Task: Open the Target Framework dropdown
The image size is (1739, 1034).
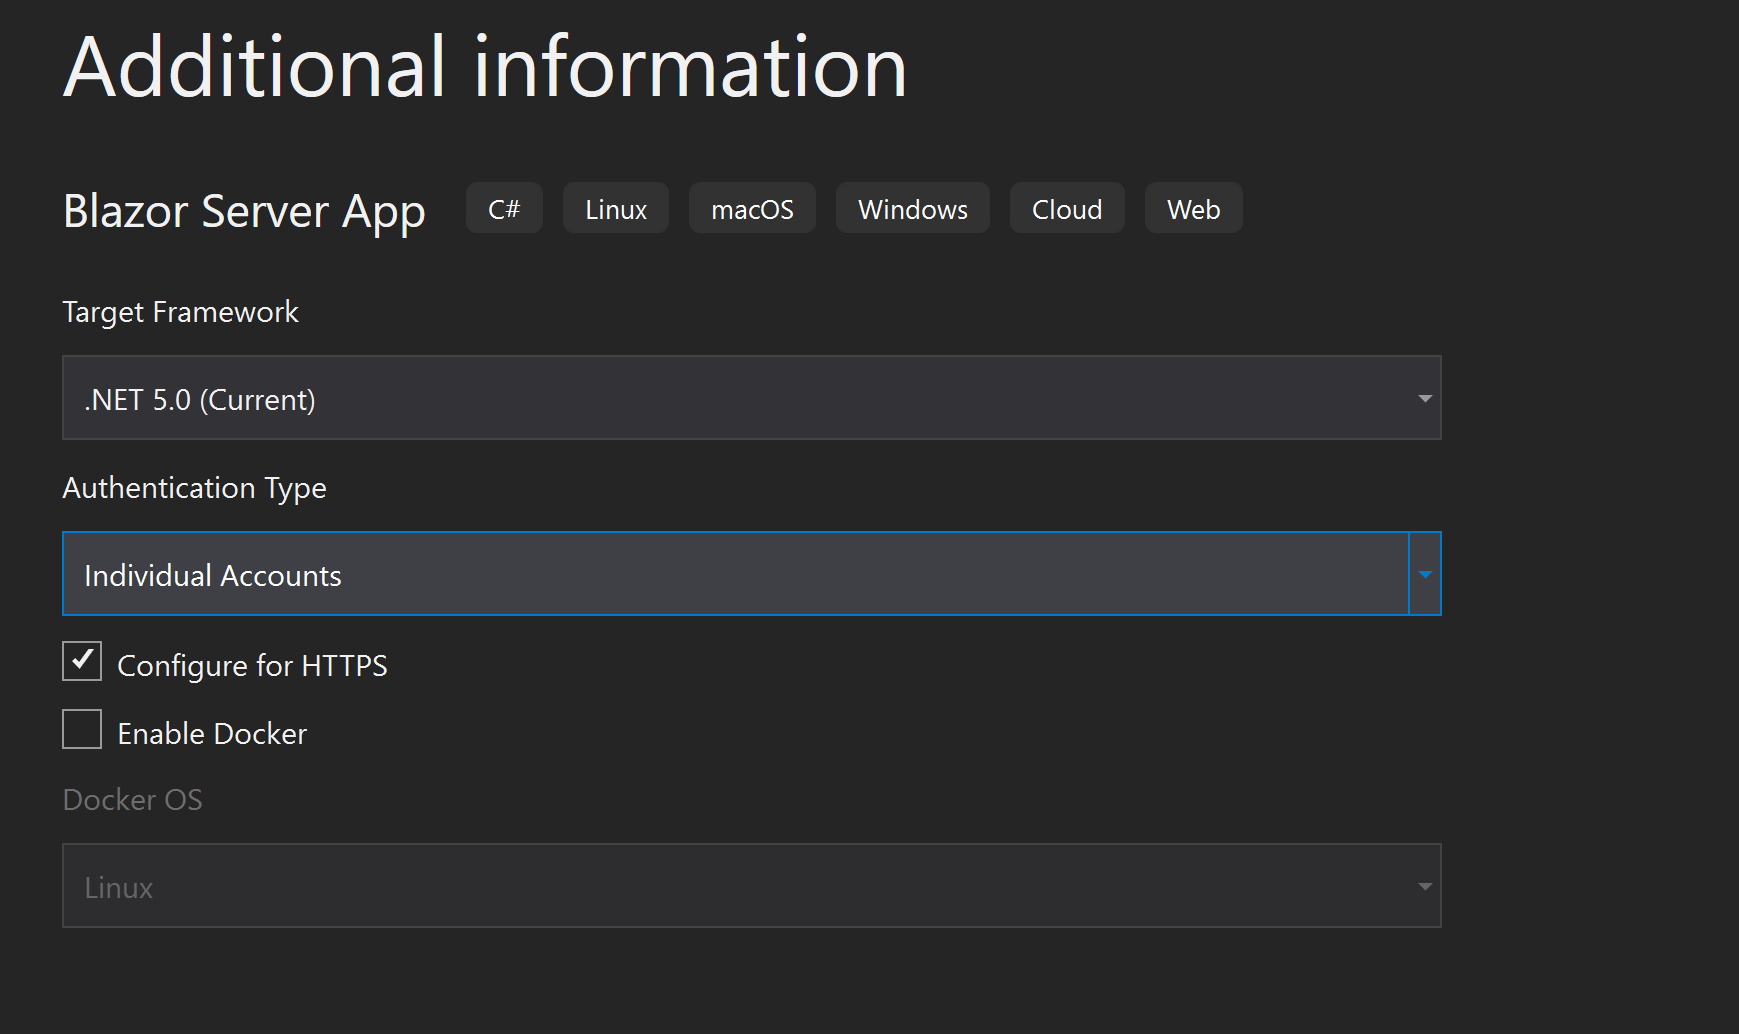Action: [751, 398]
